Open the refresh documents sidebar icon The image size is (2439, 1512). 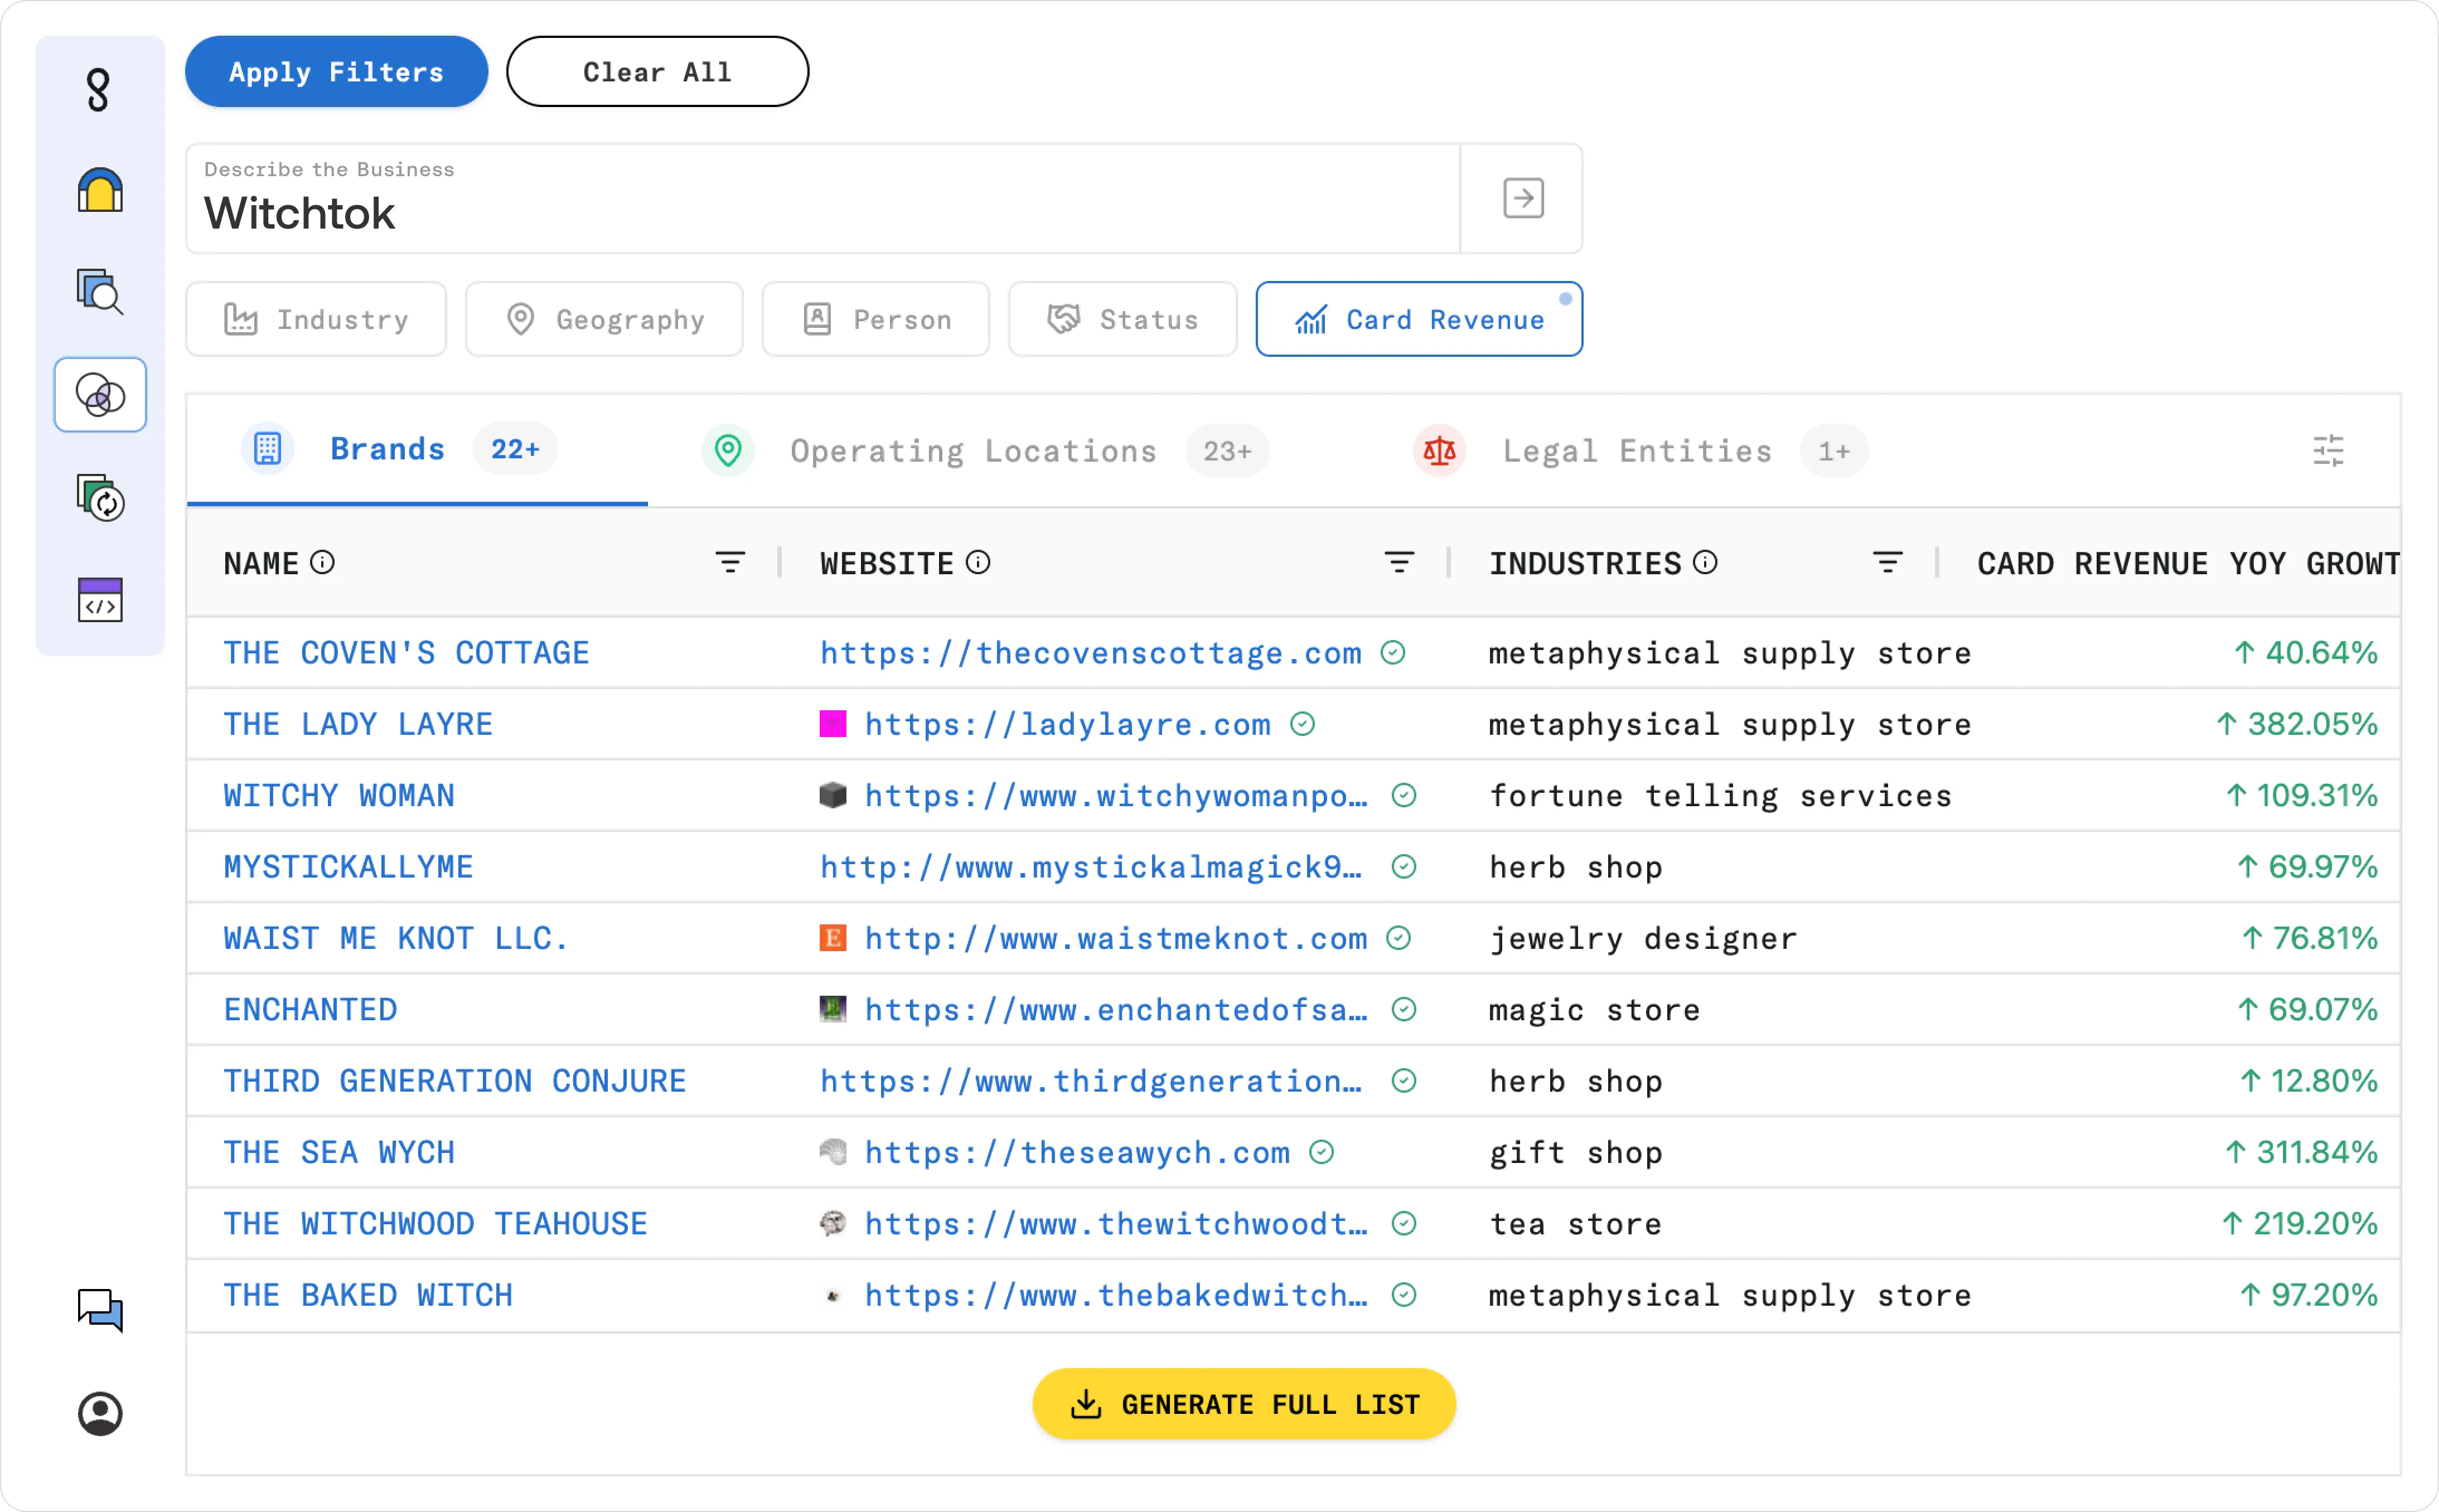pyautogui.click(x=100, y=498)
